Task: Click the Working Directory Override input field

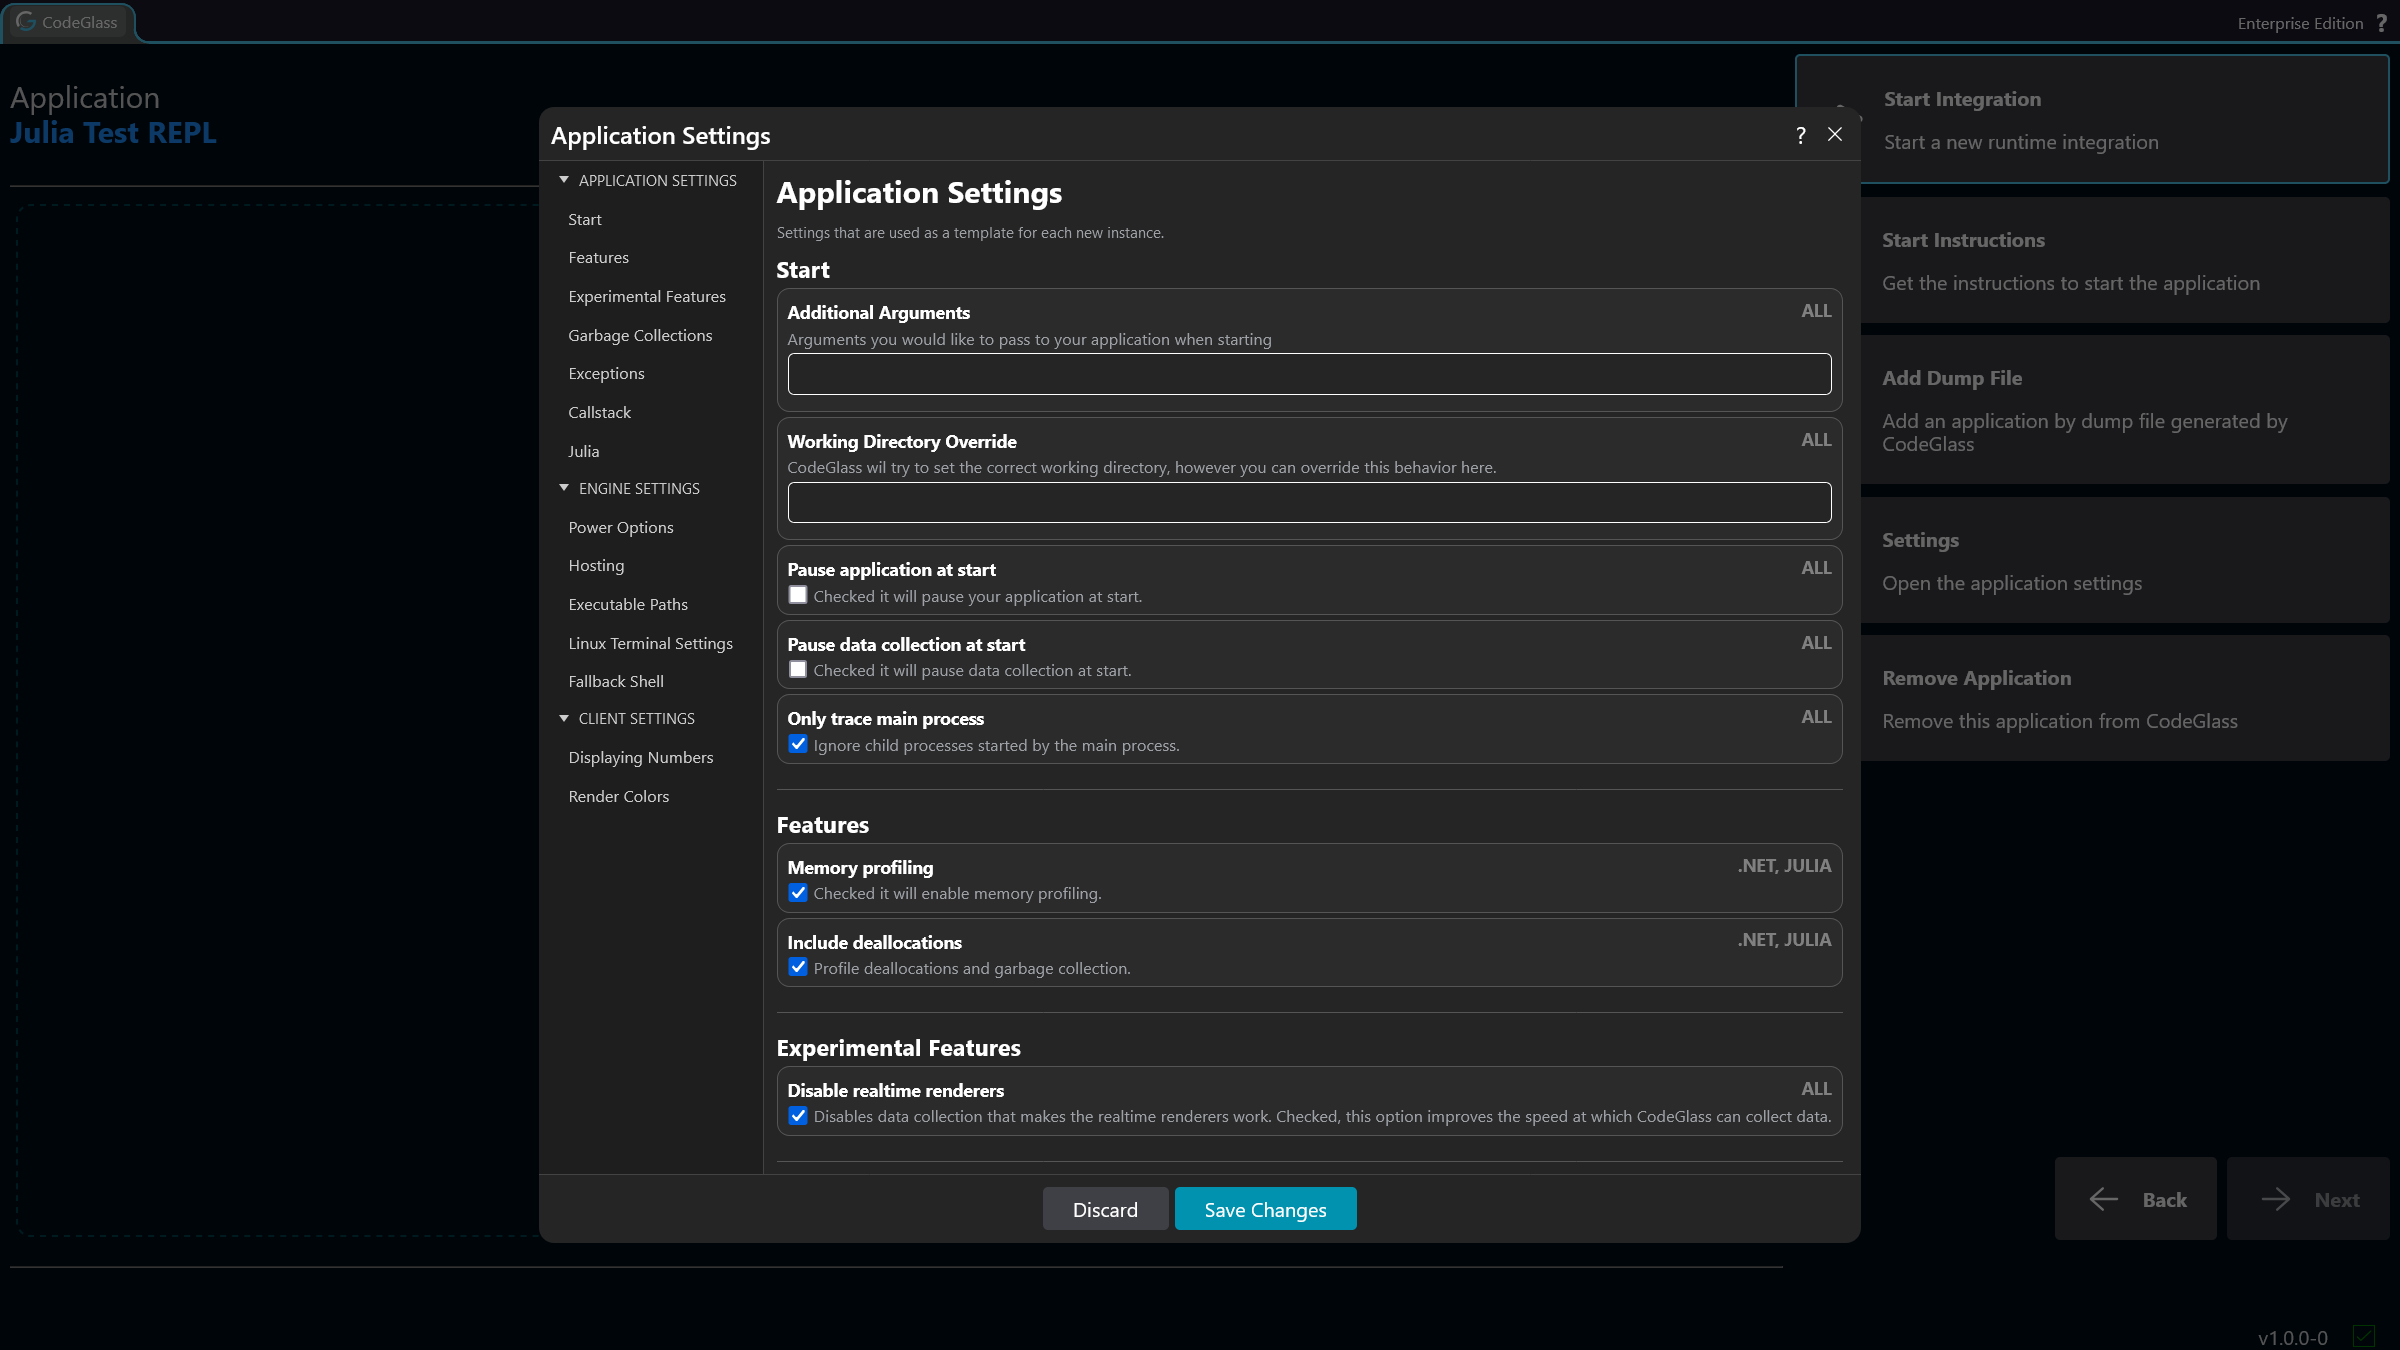Action: point(1309,502)
